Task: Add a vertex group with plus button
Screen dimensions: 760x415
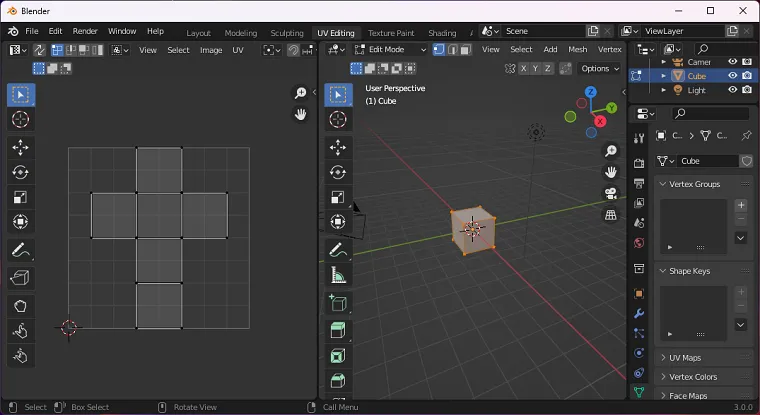Action: 741,205
